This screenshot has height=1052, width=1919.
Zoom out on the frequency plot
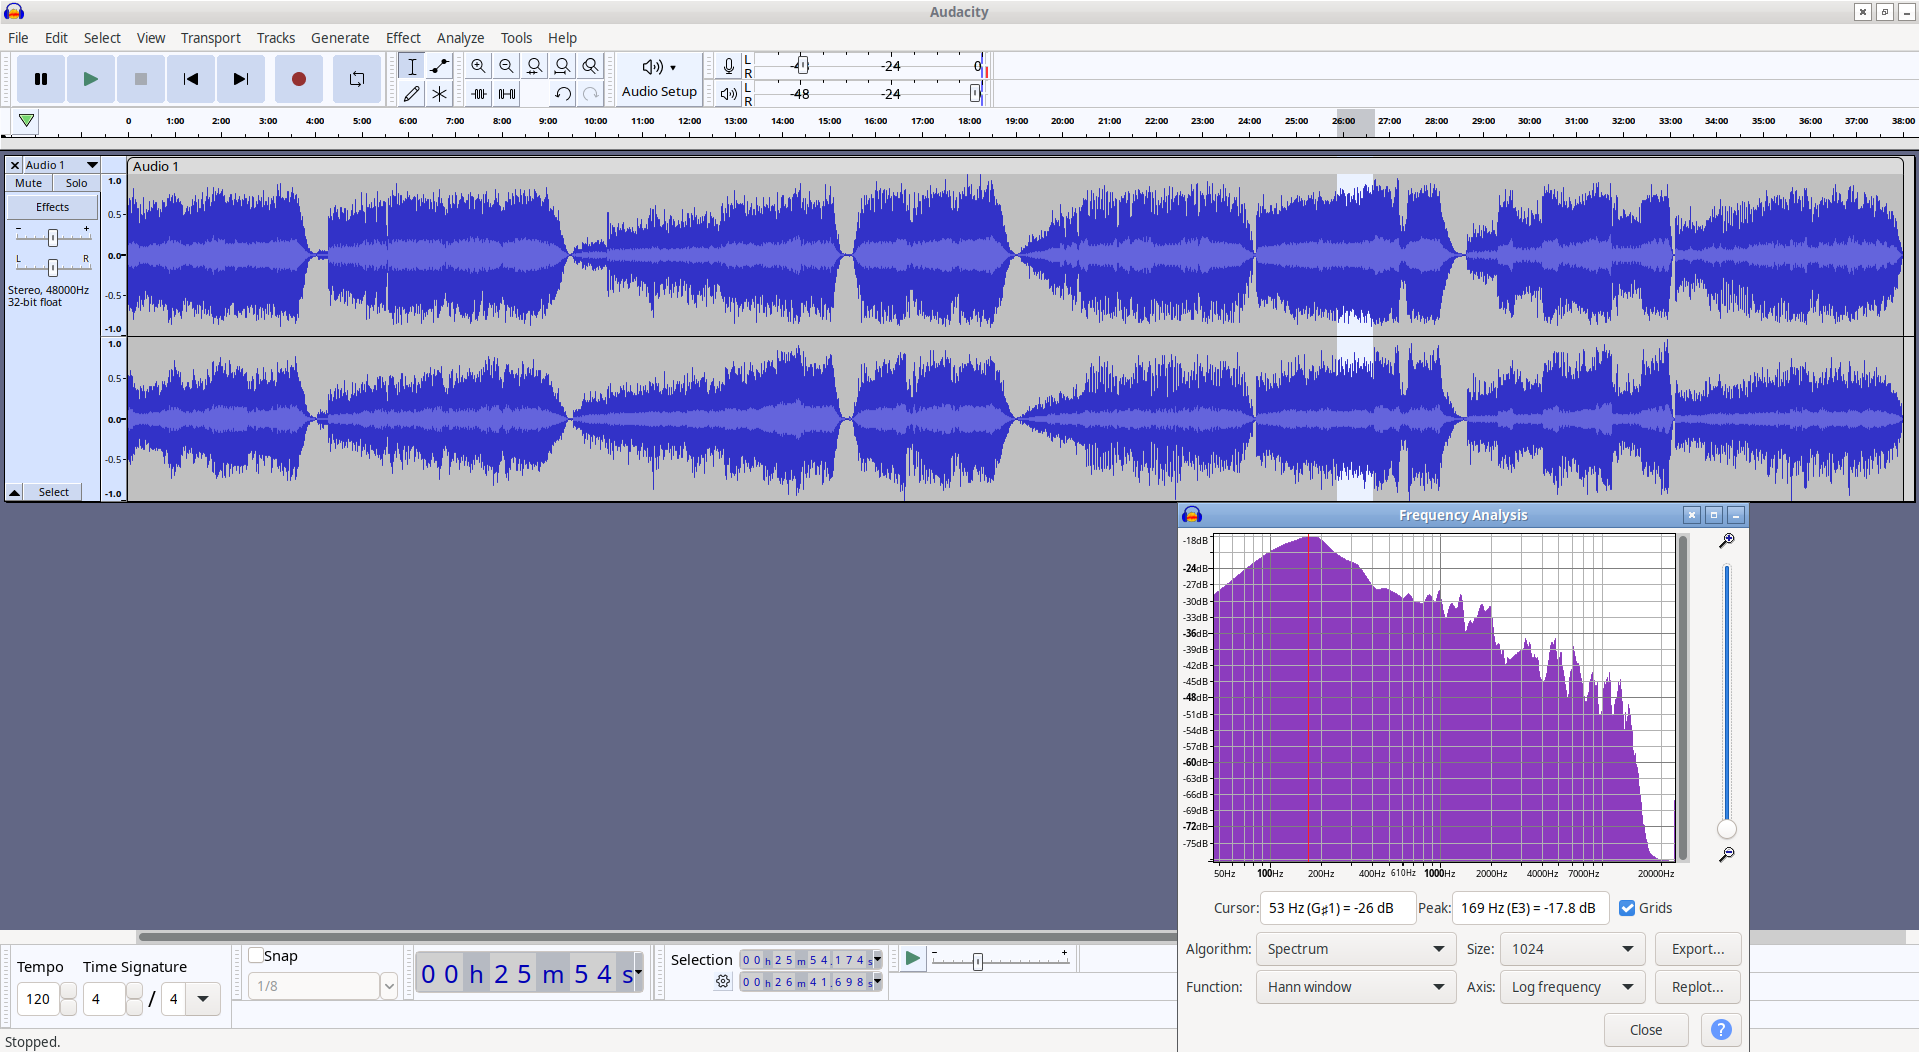[x=1726, y=855]
